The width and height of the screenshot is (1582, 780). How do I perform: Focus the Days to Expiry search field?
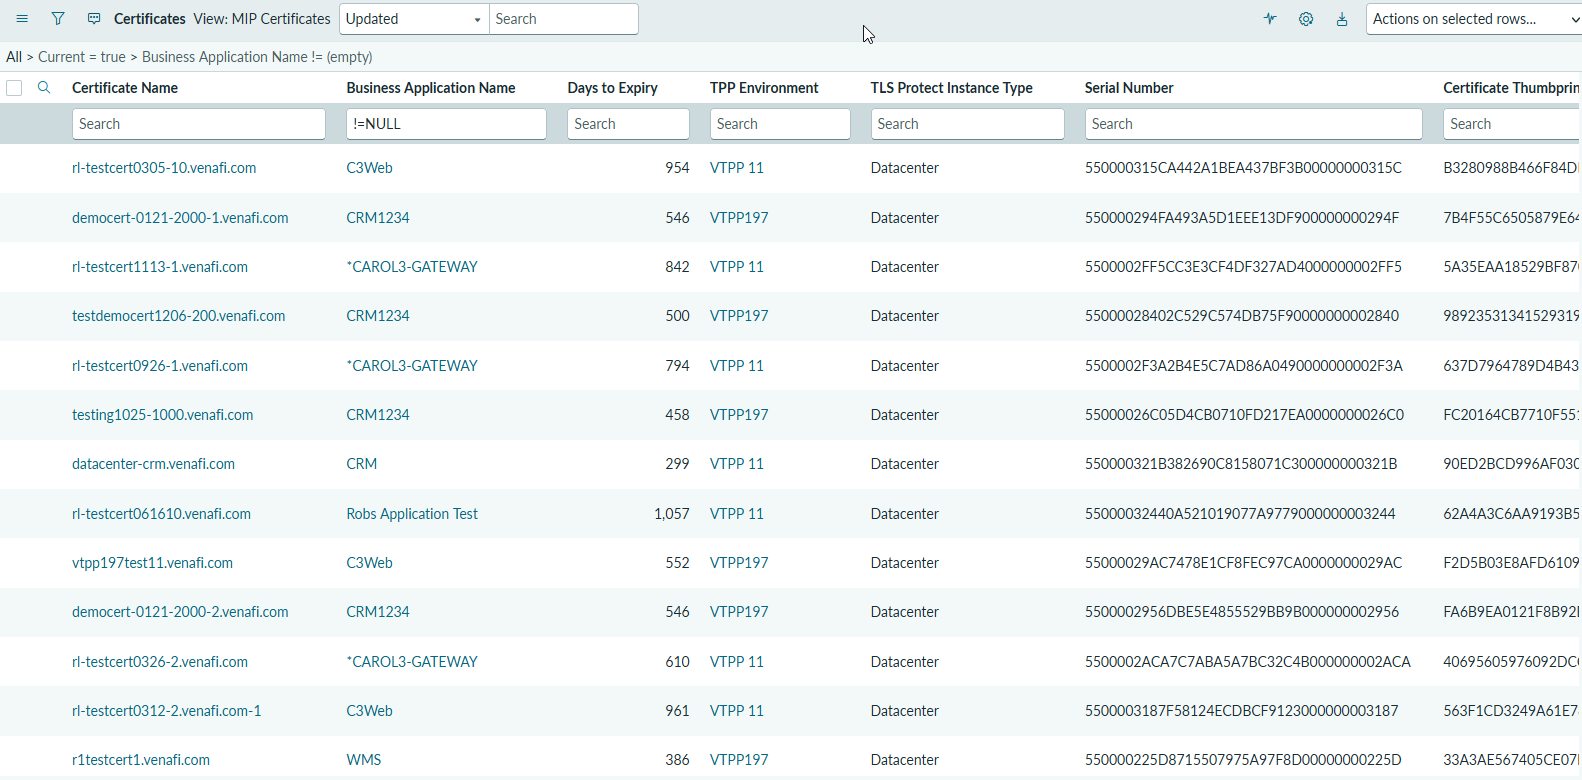coord(628,124)
